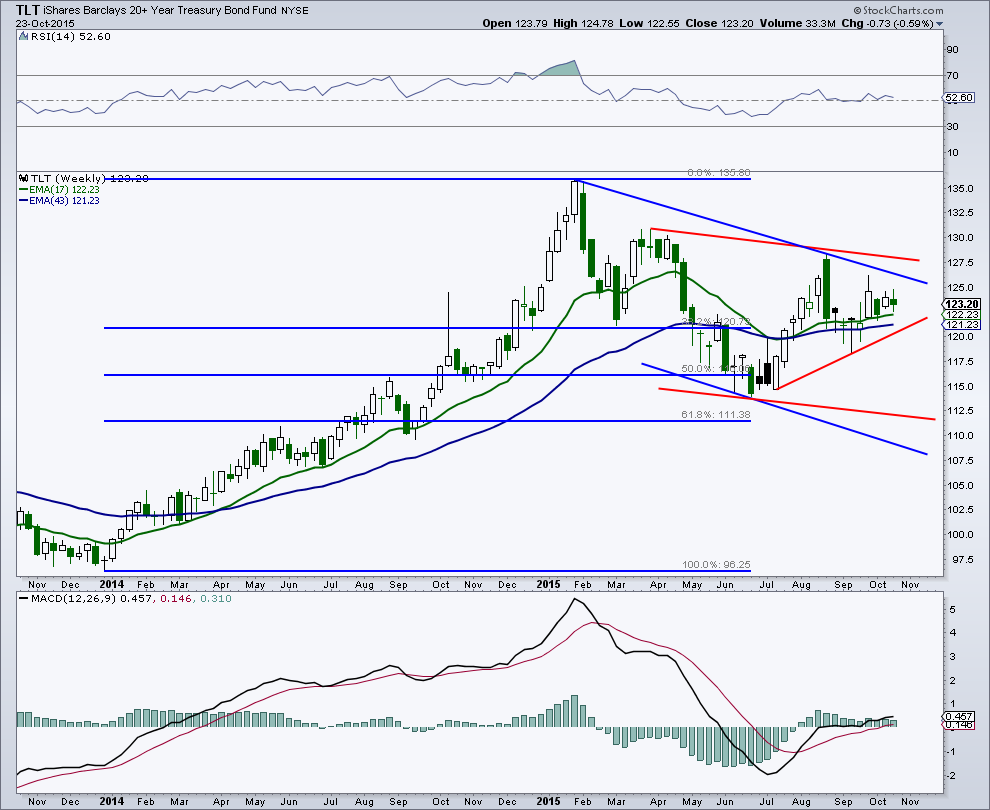The height and width of the screenshot is (810, 990).
Task: Click the Chg -0.73 (-0.59%) value
Action: 888,23
